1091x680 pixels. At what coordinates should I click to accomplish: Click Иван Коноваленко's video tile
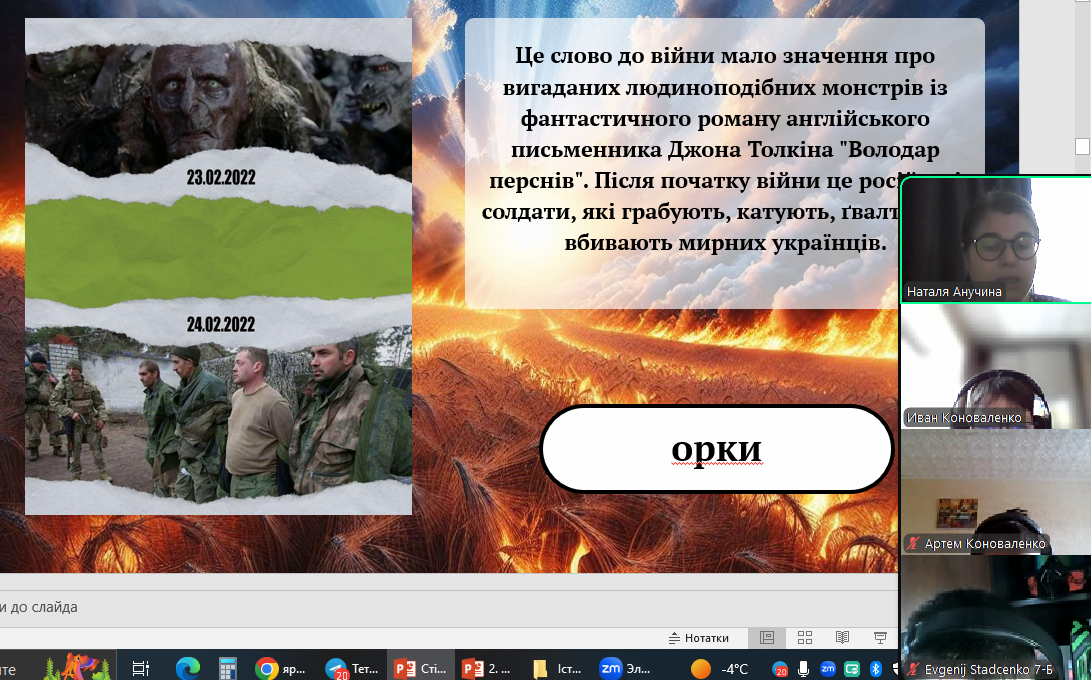pyautogui.click(x=996, y=366)
